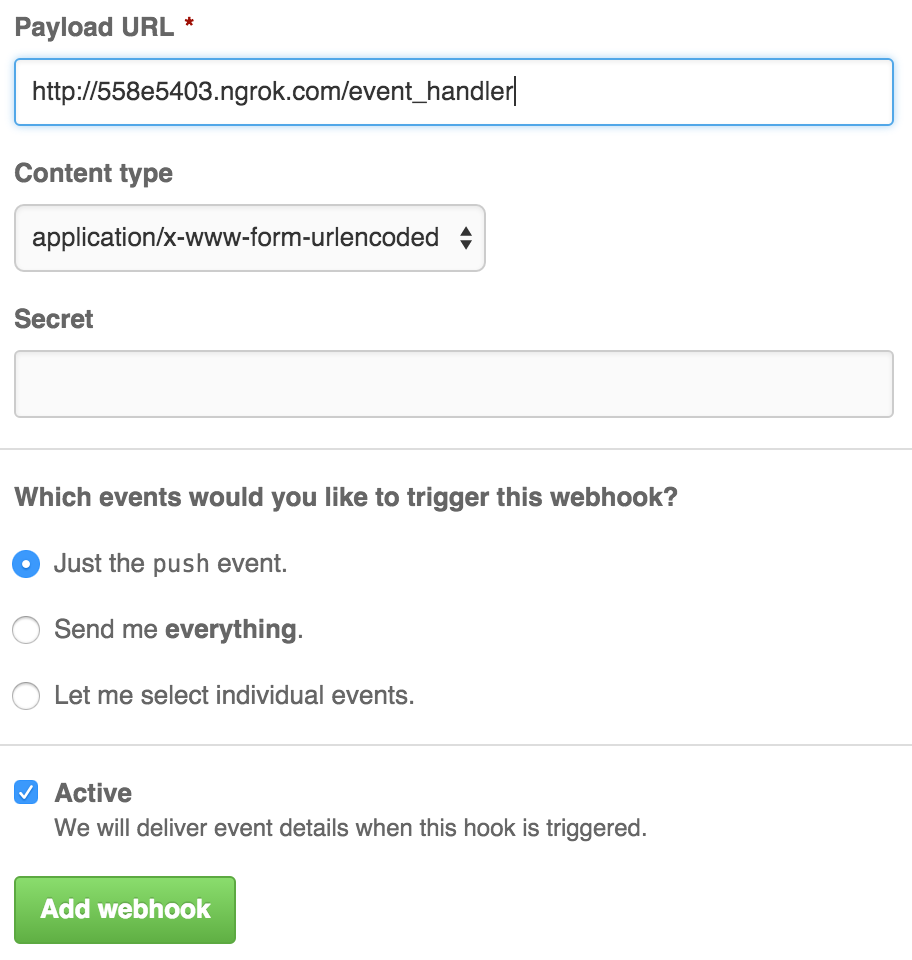
Task: Click inside the Secret field
Action: tap(454, 383)
